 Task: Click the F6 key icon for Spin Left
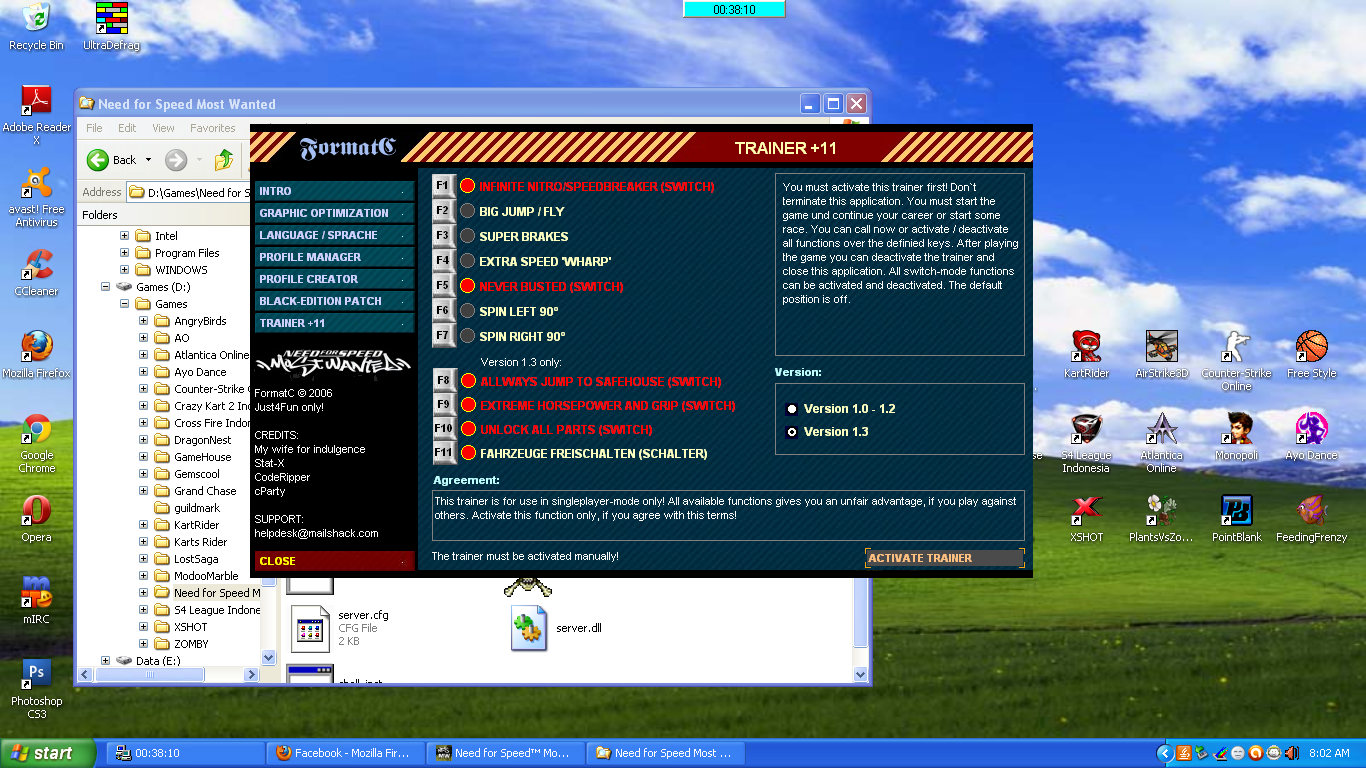click(x=443, y=311)
